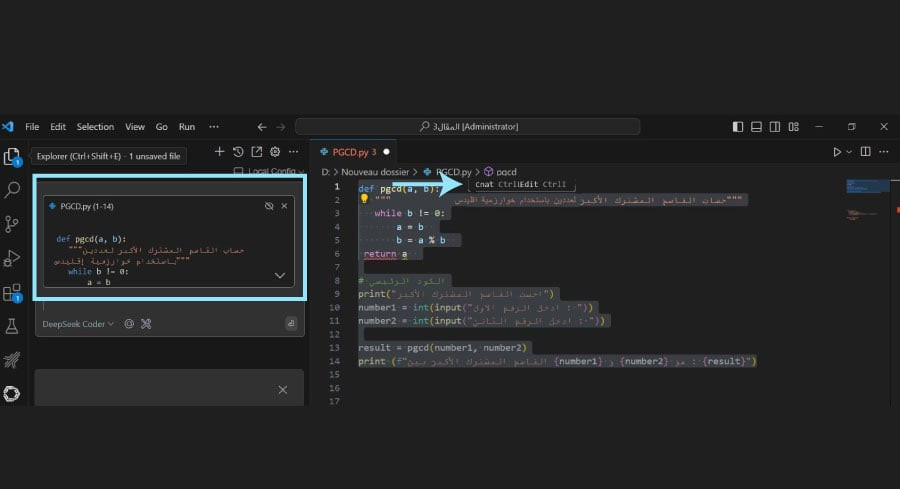Click the command center search box
This screenshot has height=489, width=900.
468,126
